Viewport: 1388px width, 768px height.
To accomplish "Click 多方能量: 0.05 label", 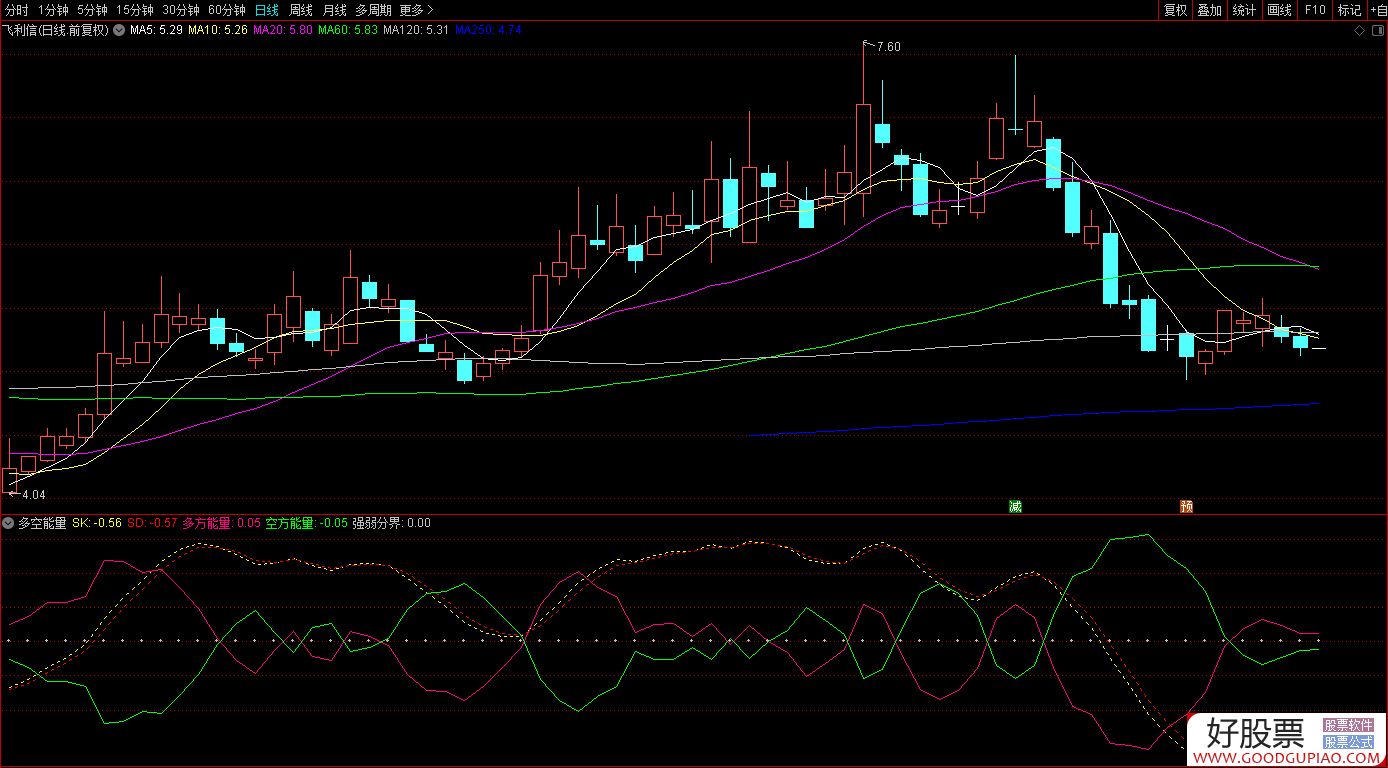I will tap(221, 523).
